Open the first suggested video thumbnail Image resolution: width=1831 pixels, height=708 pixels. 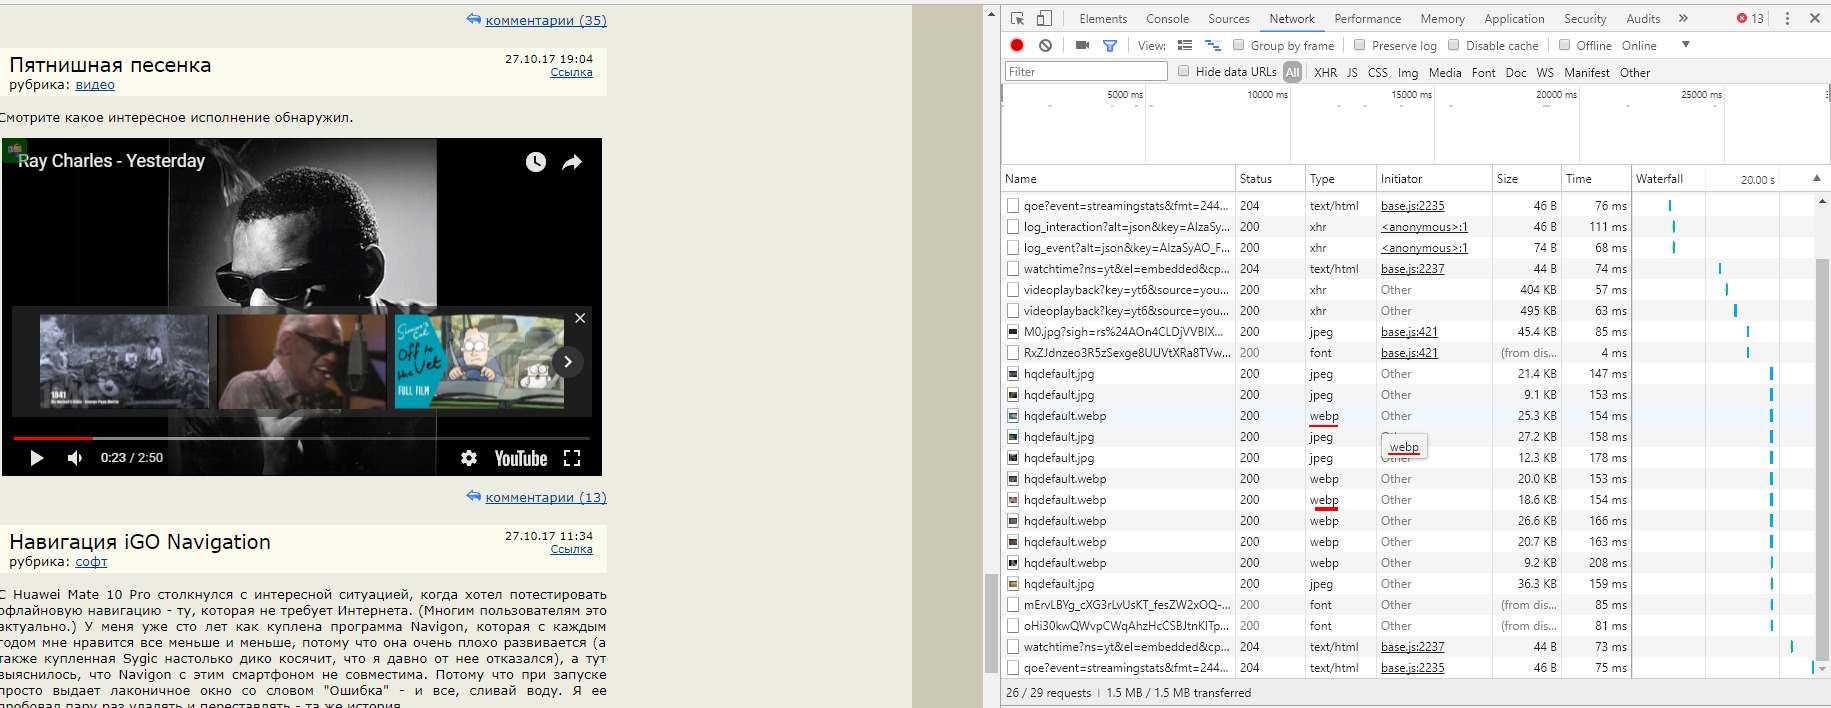point(124,362)
